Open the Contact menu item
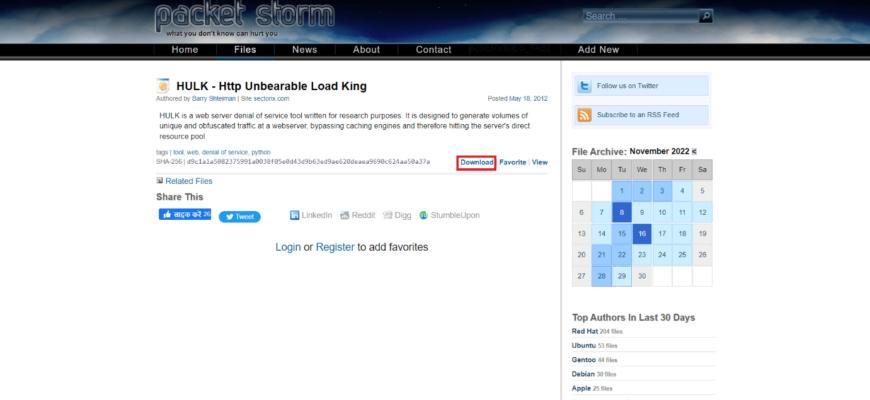This screenshot has height=400, width=870. click(x=433, y=49)
